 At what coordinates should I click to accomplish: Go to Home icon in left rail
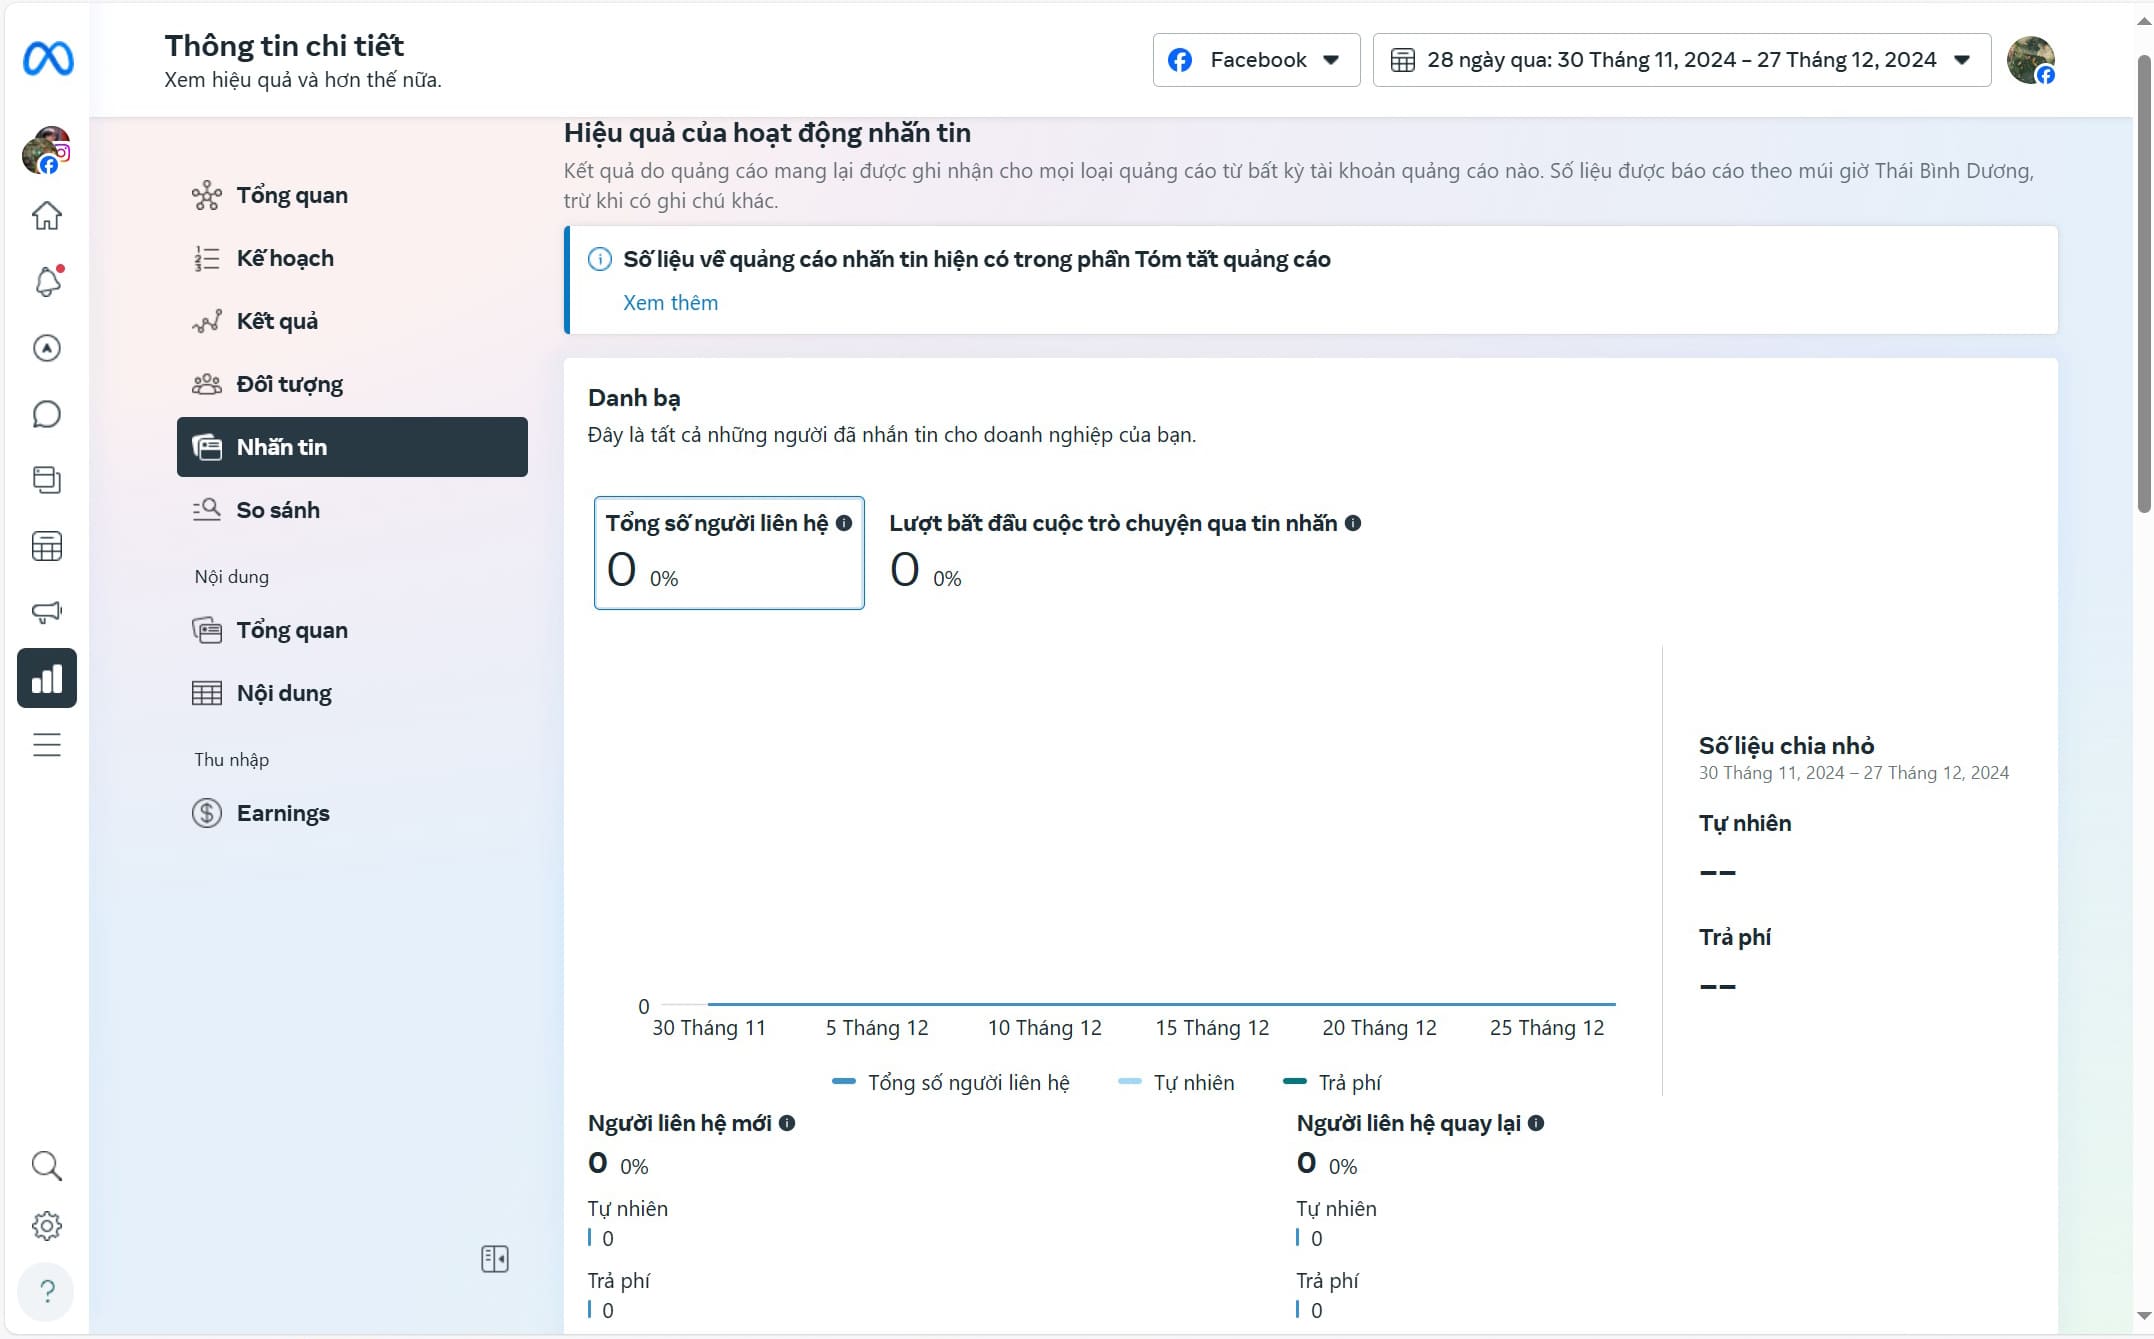[47, 216]
